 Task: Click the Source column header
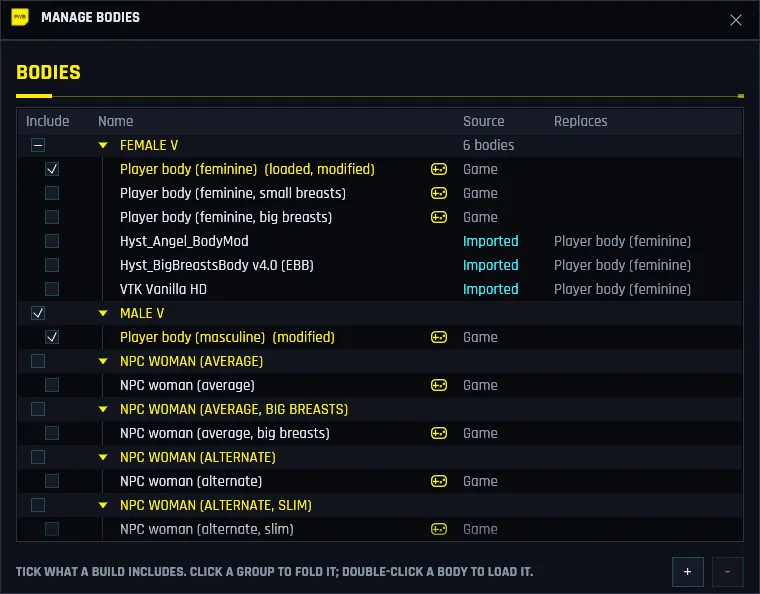click(483, 121)
